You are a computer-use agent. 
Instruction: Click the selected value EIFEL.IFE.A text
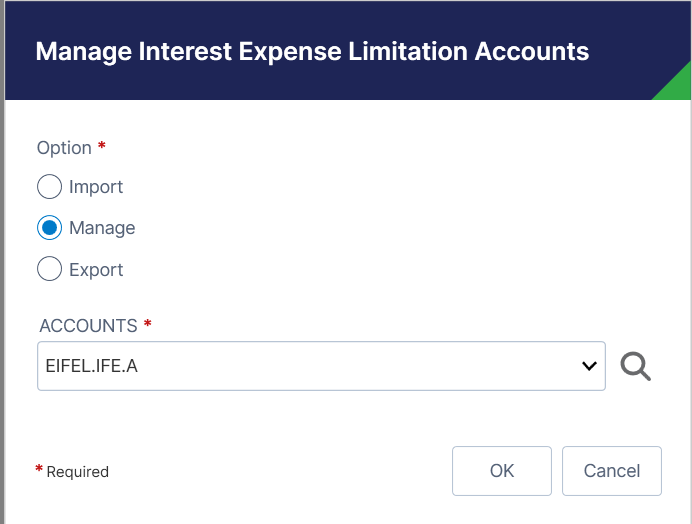point(92,367)
